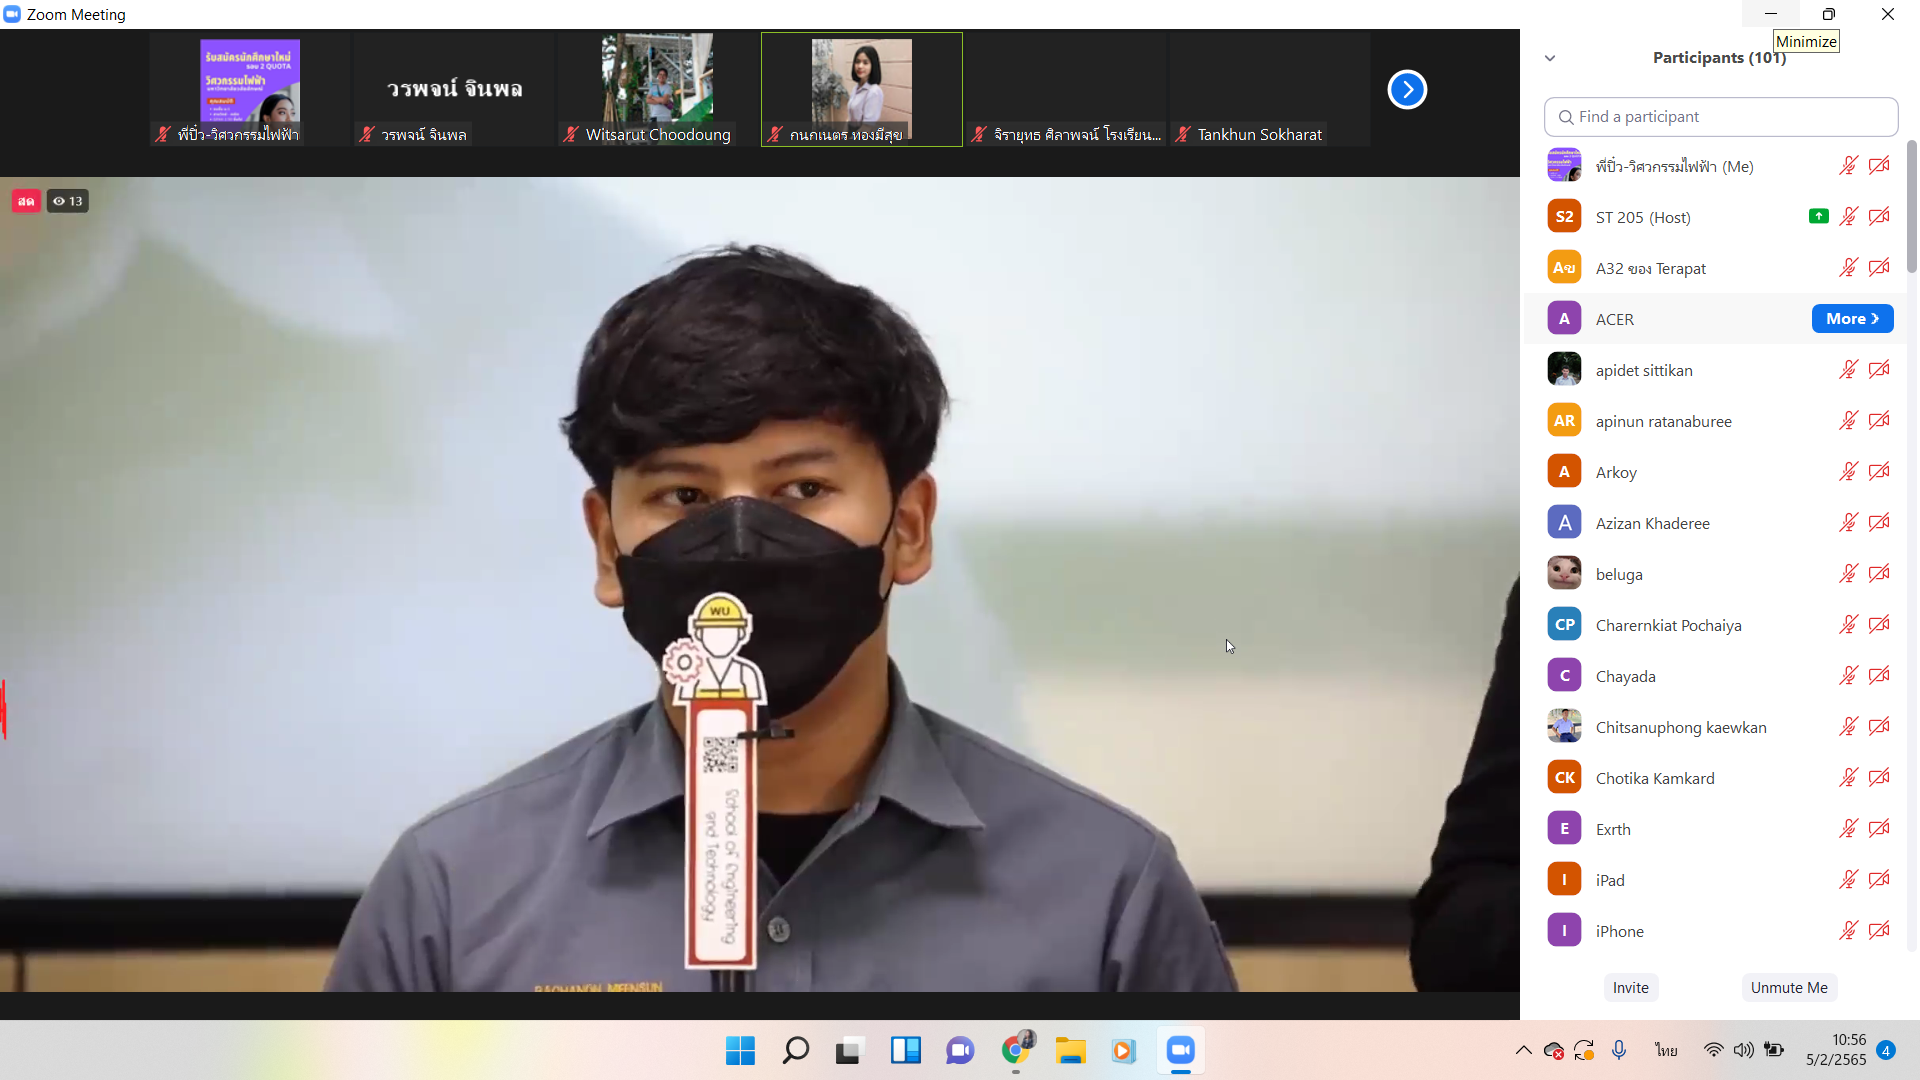The width and height of the screenshot is (1920, 1080).
Task: Toggle my microphone mute icon in participants
Action: [1848, 166]
